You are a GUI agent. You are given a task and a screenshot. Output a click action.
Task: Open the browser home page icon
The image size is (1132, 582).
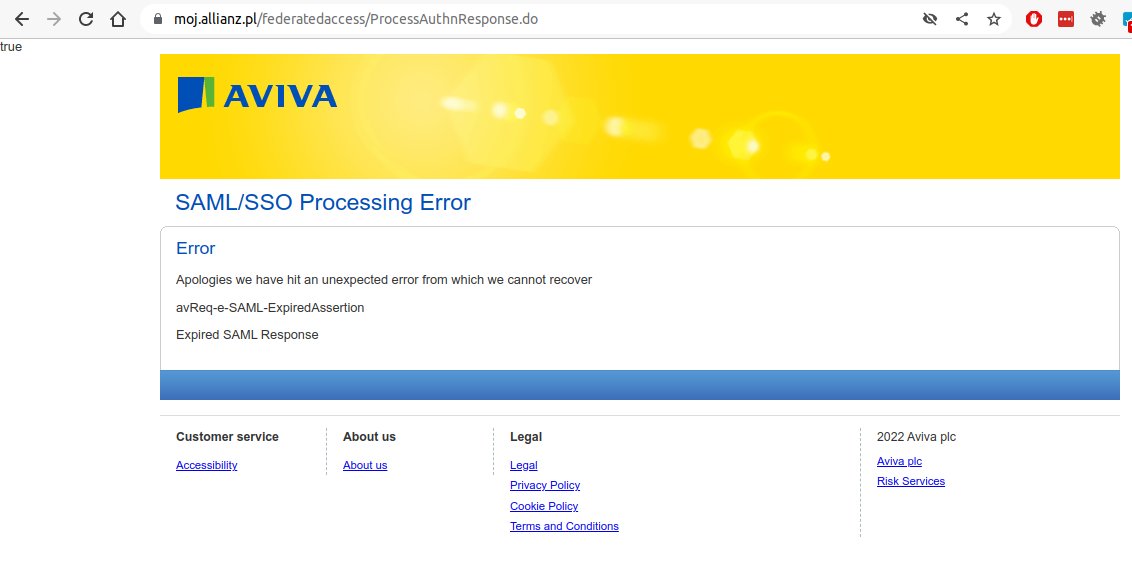118,19
